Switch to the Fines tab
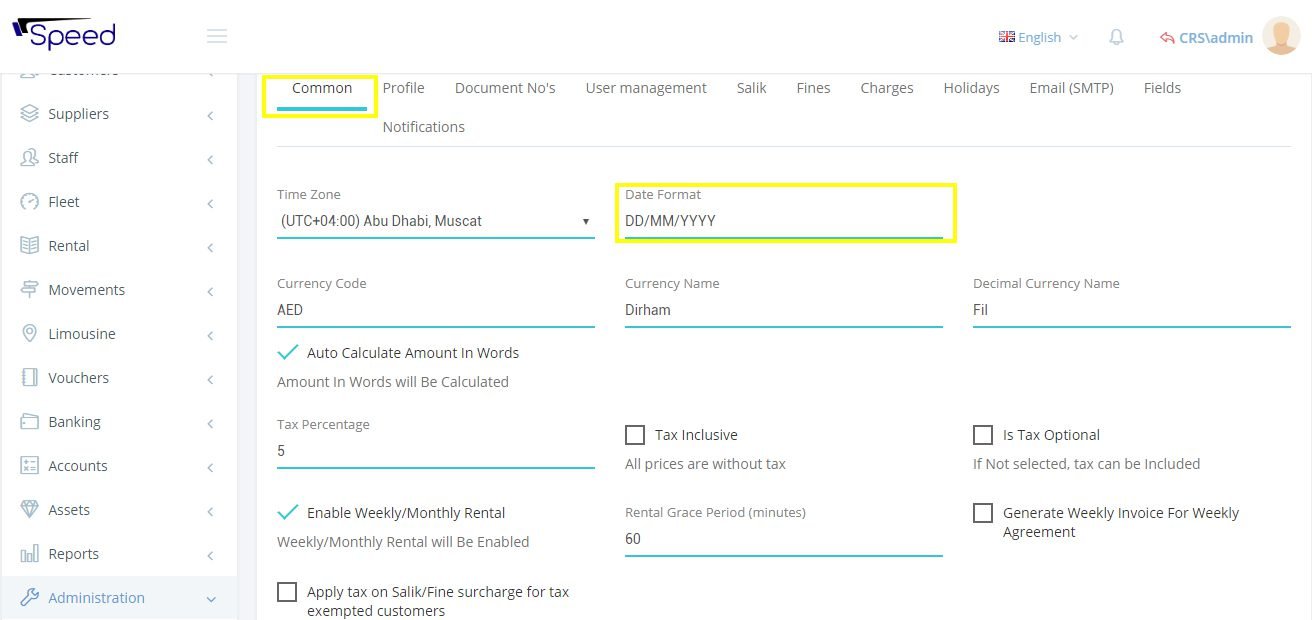The height and width of the screenshot is (620, 1312). (x=814, y=88)
